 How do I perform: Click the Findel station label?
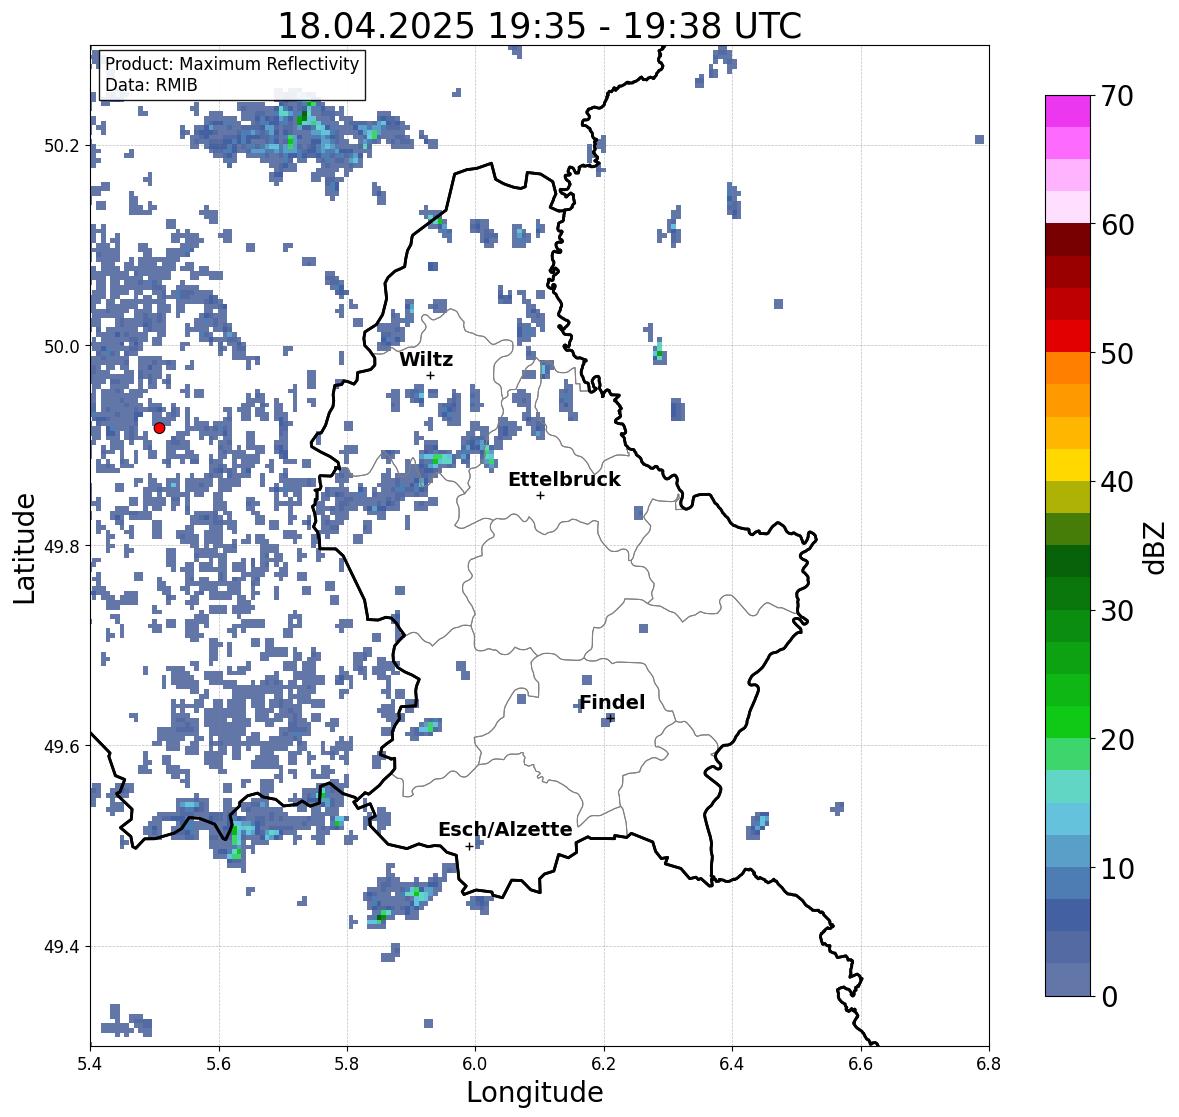[612, 702]
